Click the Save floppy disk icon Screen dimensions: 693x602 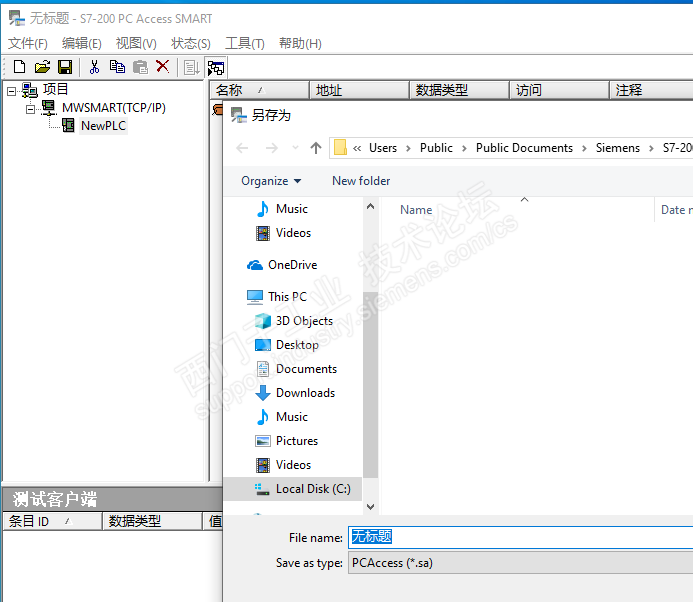65,67
